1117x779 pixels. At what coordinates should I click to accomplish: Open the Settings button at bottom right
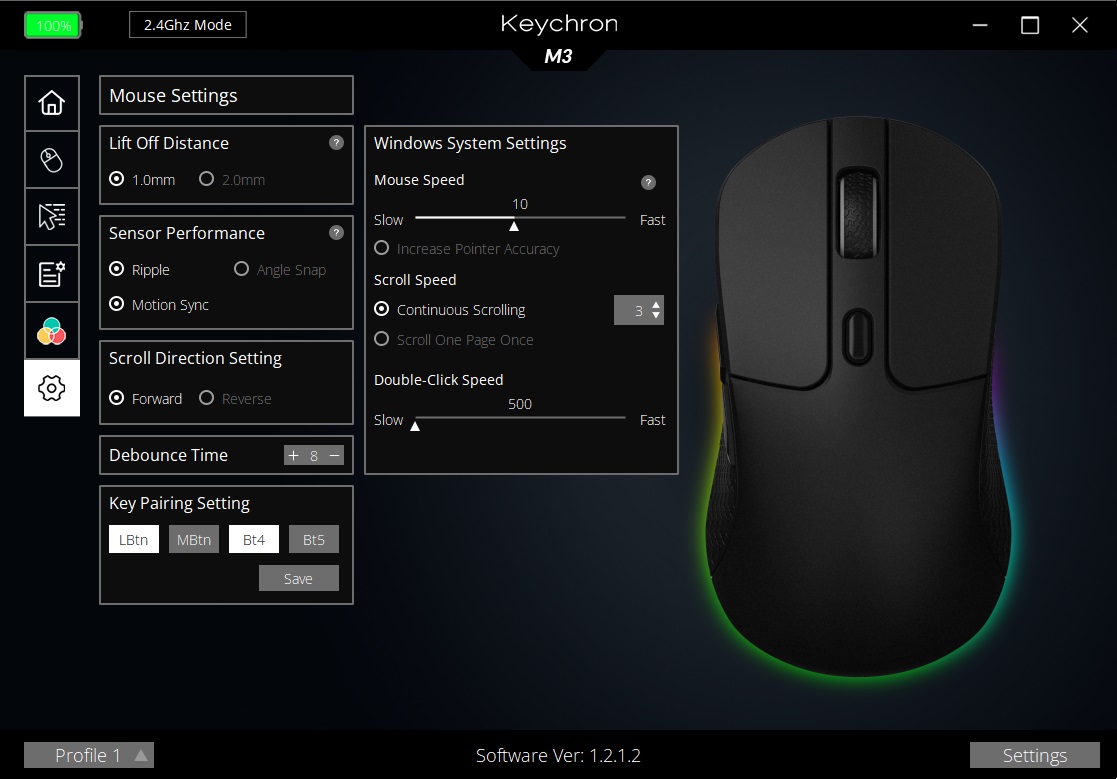[1034, 755]
